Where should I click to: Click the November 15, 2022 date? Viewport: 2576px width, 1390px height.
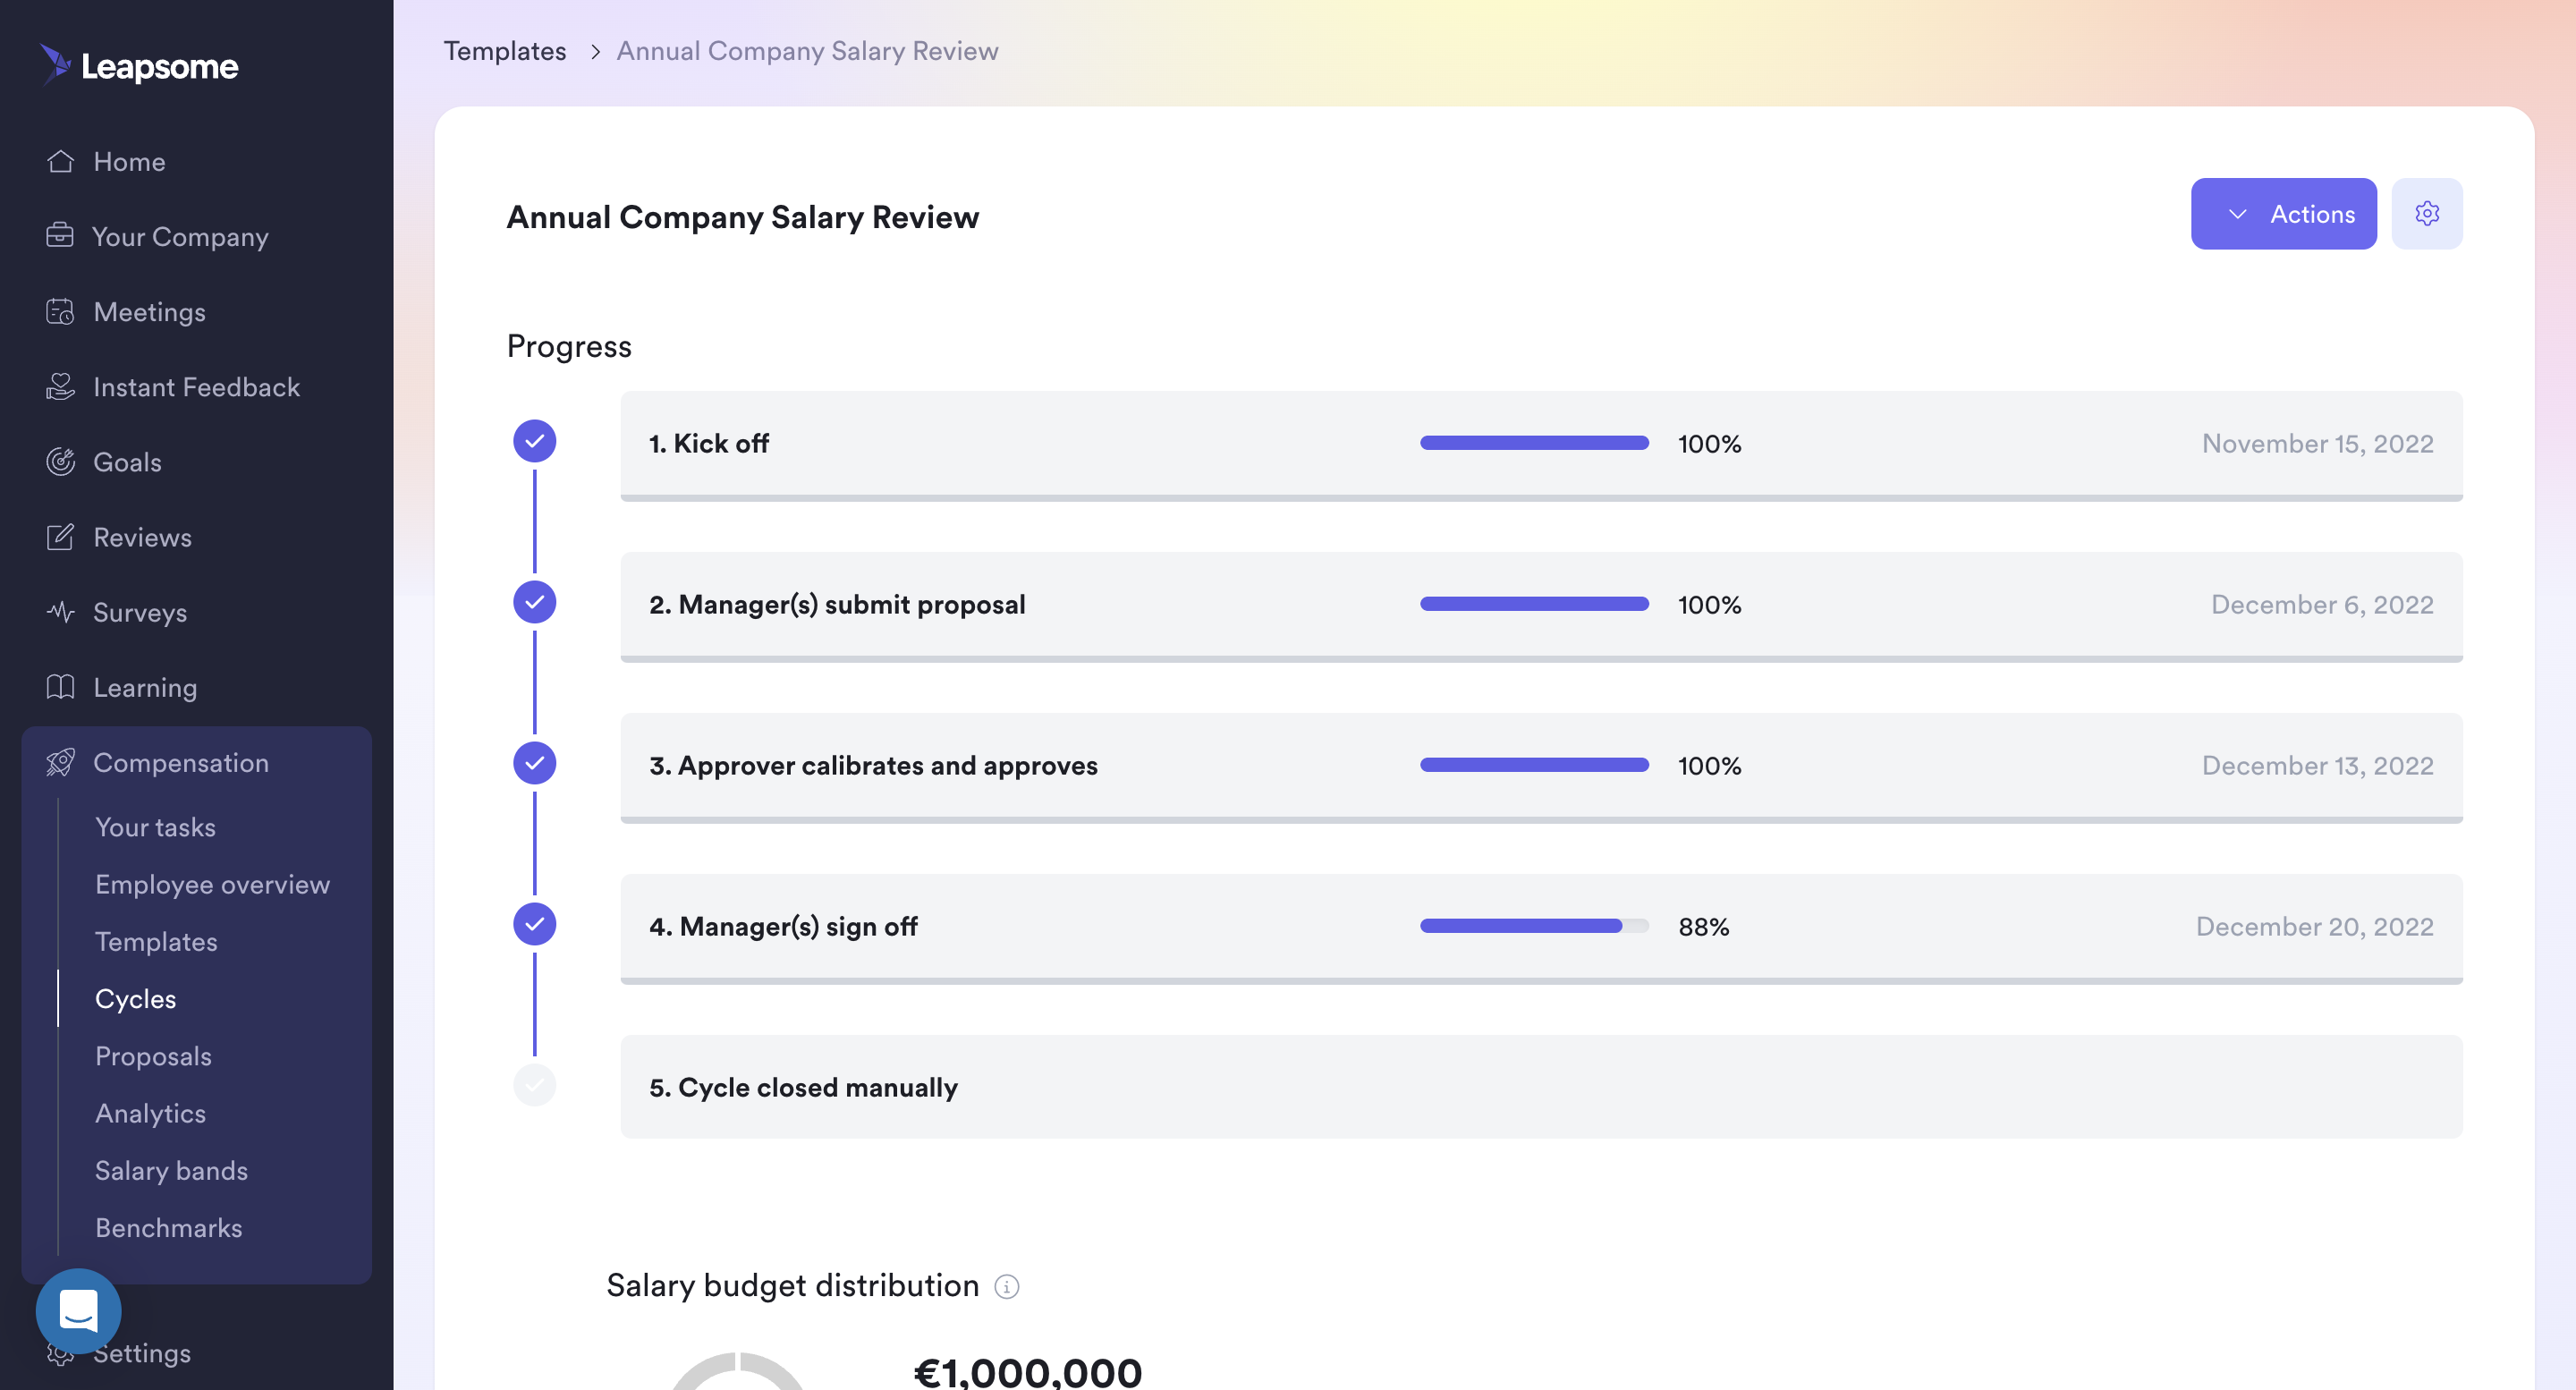coord(2317,443)
